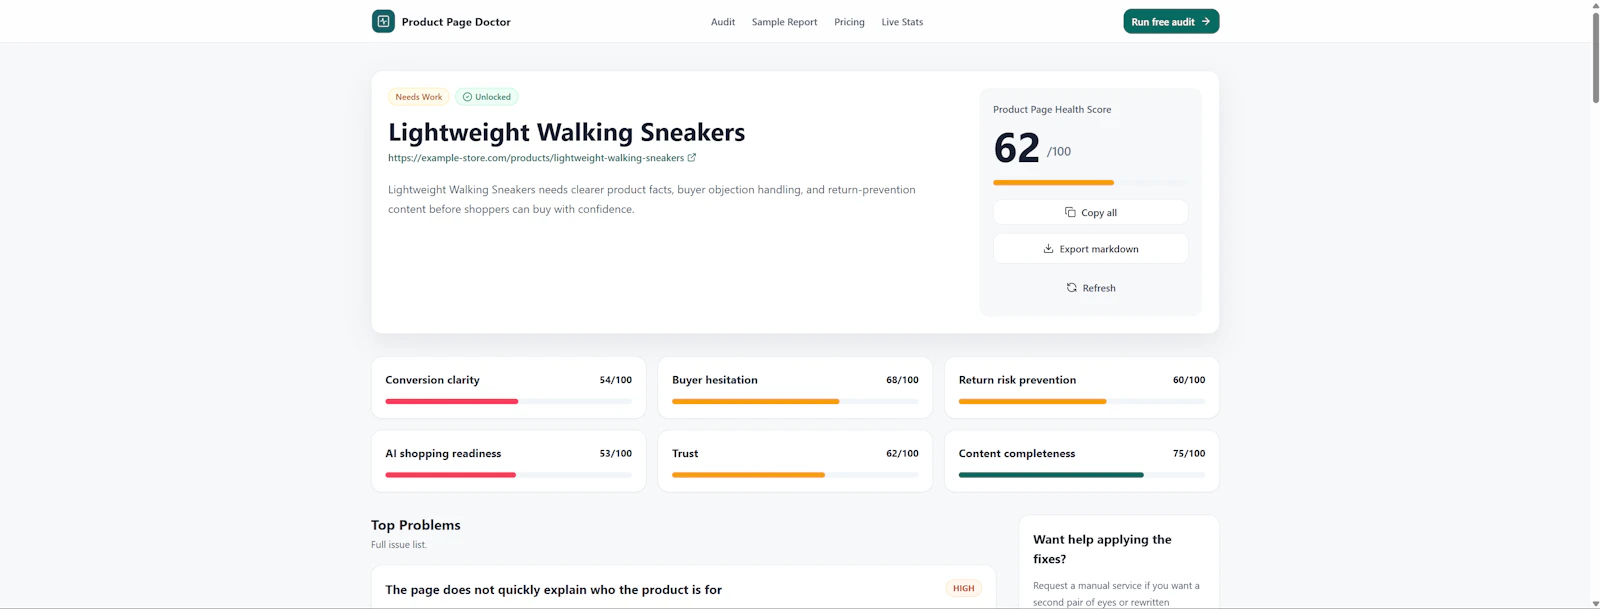
Task: Click the scrollbar up arrow
Action: coord(1595,4)
